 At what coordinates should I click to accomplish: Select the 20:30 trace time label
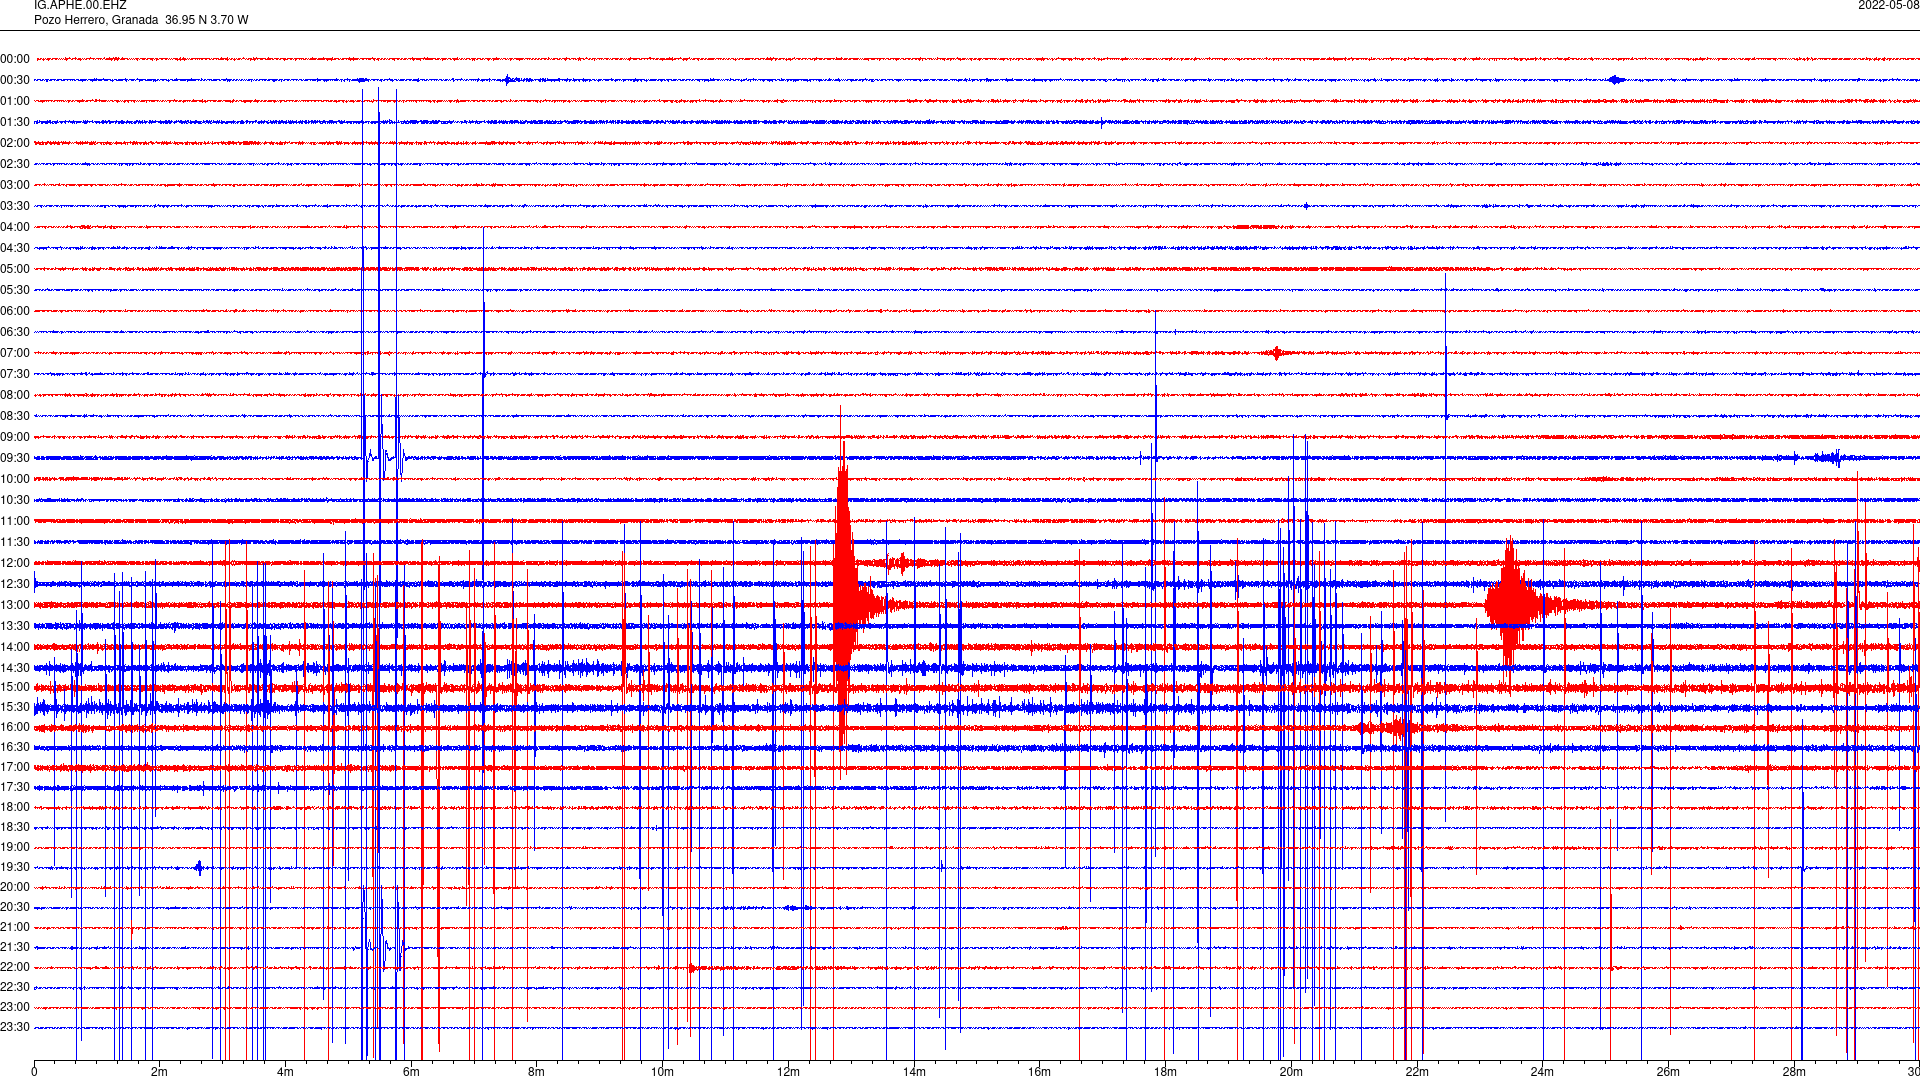(x=15, y=907)
